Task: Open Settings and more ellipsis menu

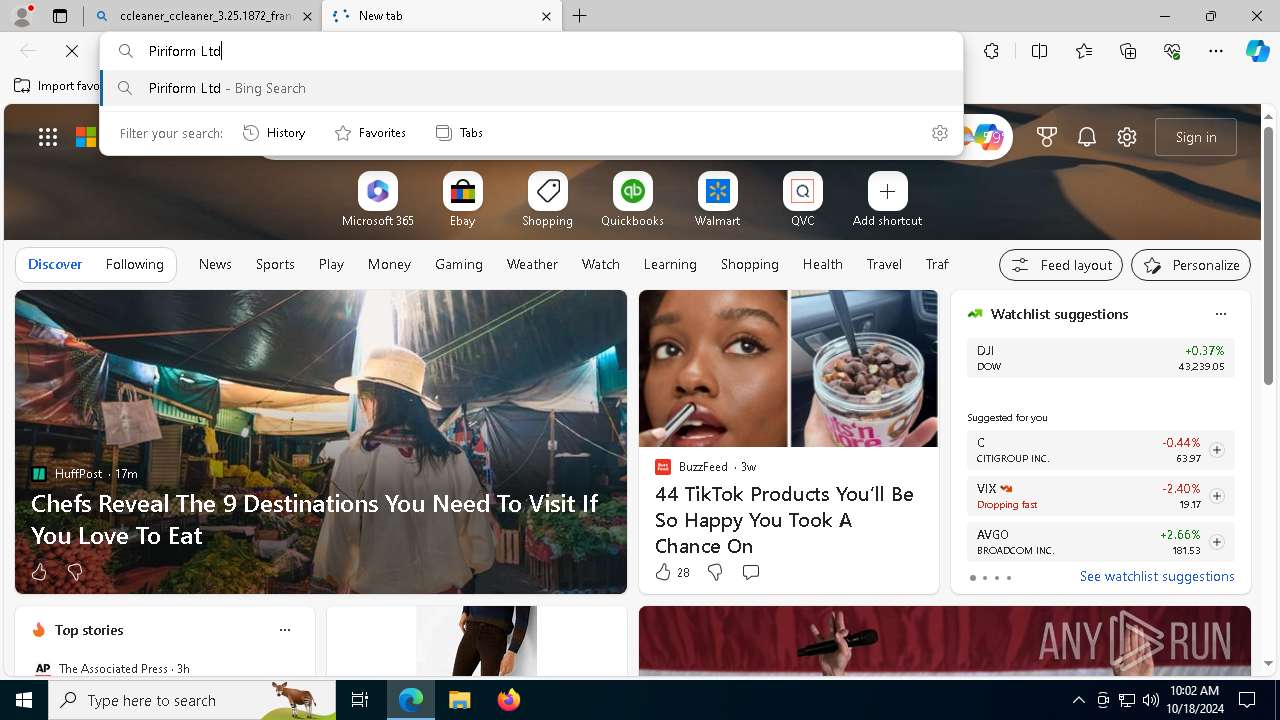Action: tap(1216, 51)
